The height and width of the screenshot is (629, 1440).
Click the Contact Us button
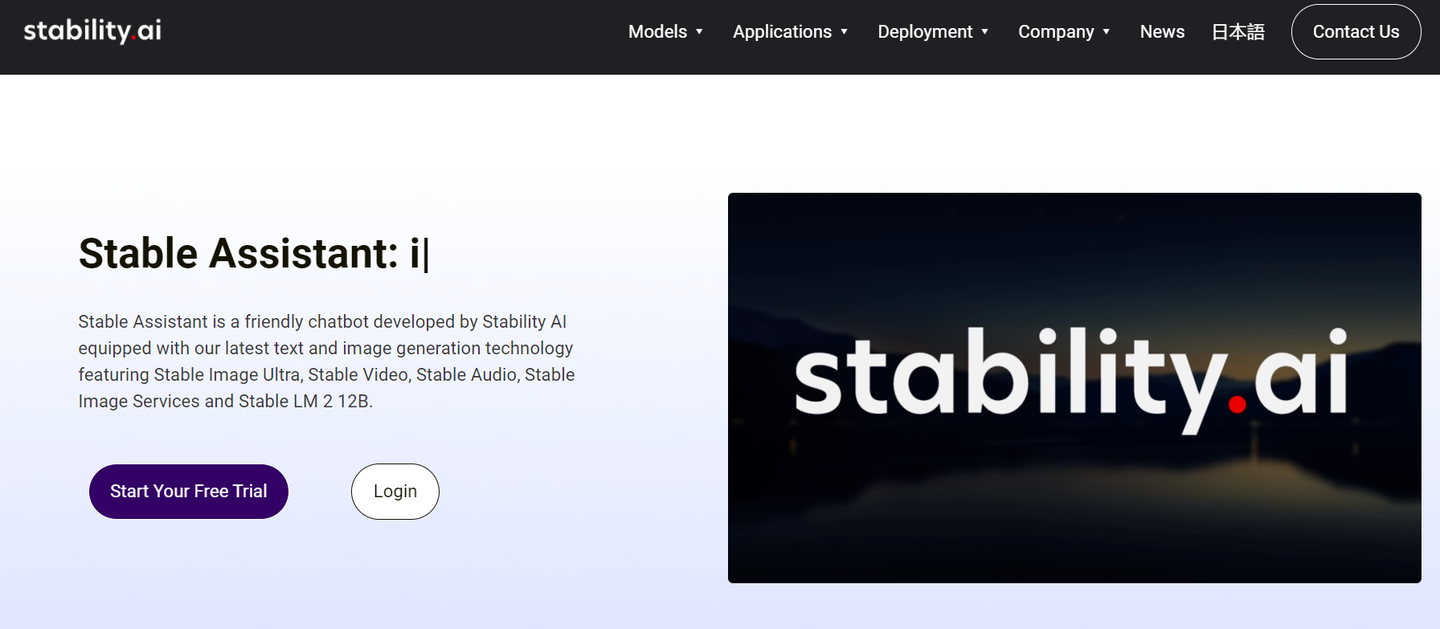click(x=1356, y=32)
